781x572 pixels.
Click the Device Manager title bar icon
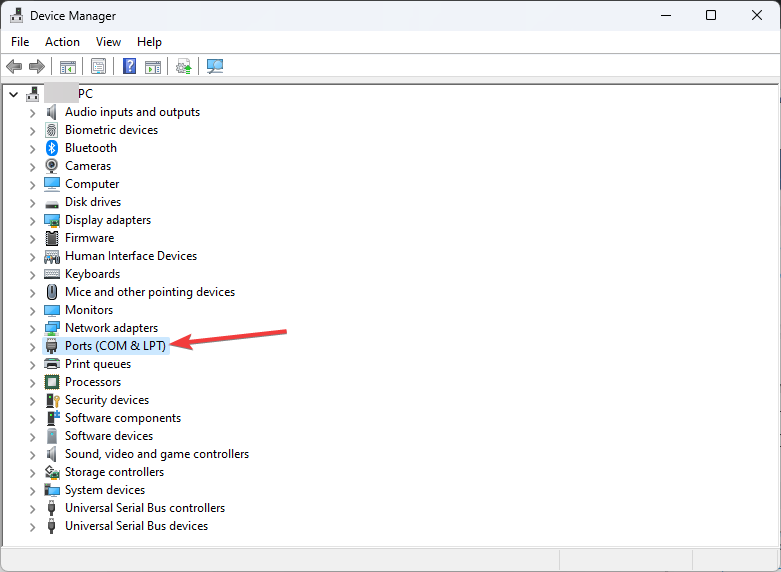tap(16, 15)
